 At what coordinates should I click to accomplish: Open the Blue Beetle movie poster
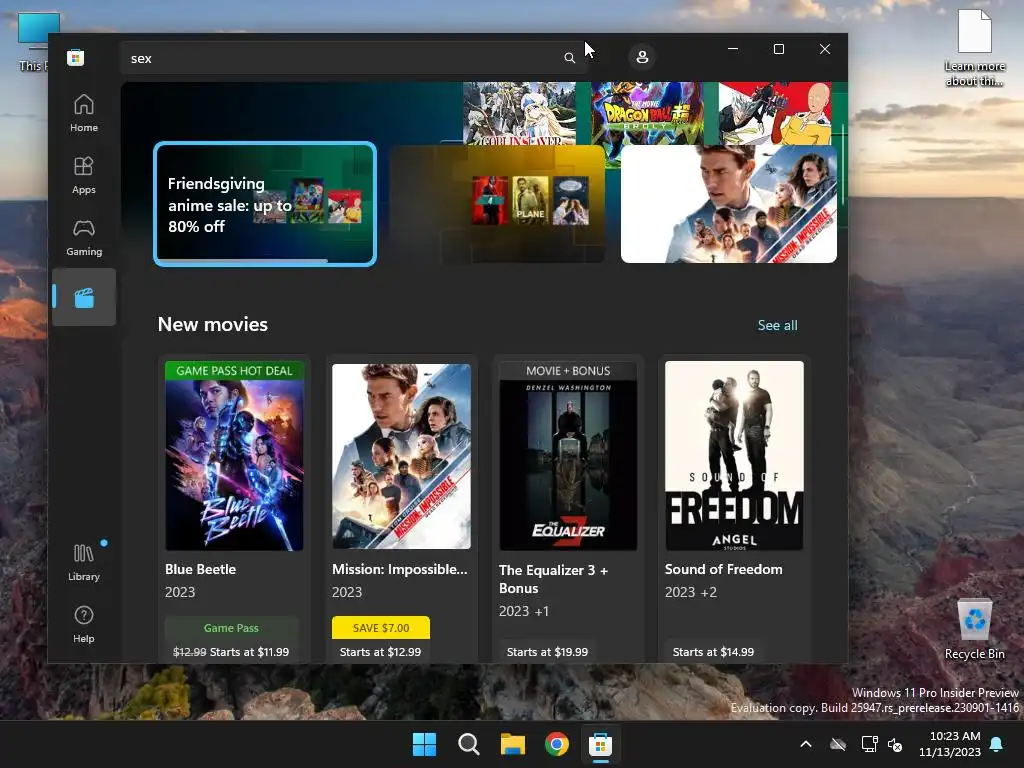click(x=234, y=456)
